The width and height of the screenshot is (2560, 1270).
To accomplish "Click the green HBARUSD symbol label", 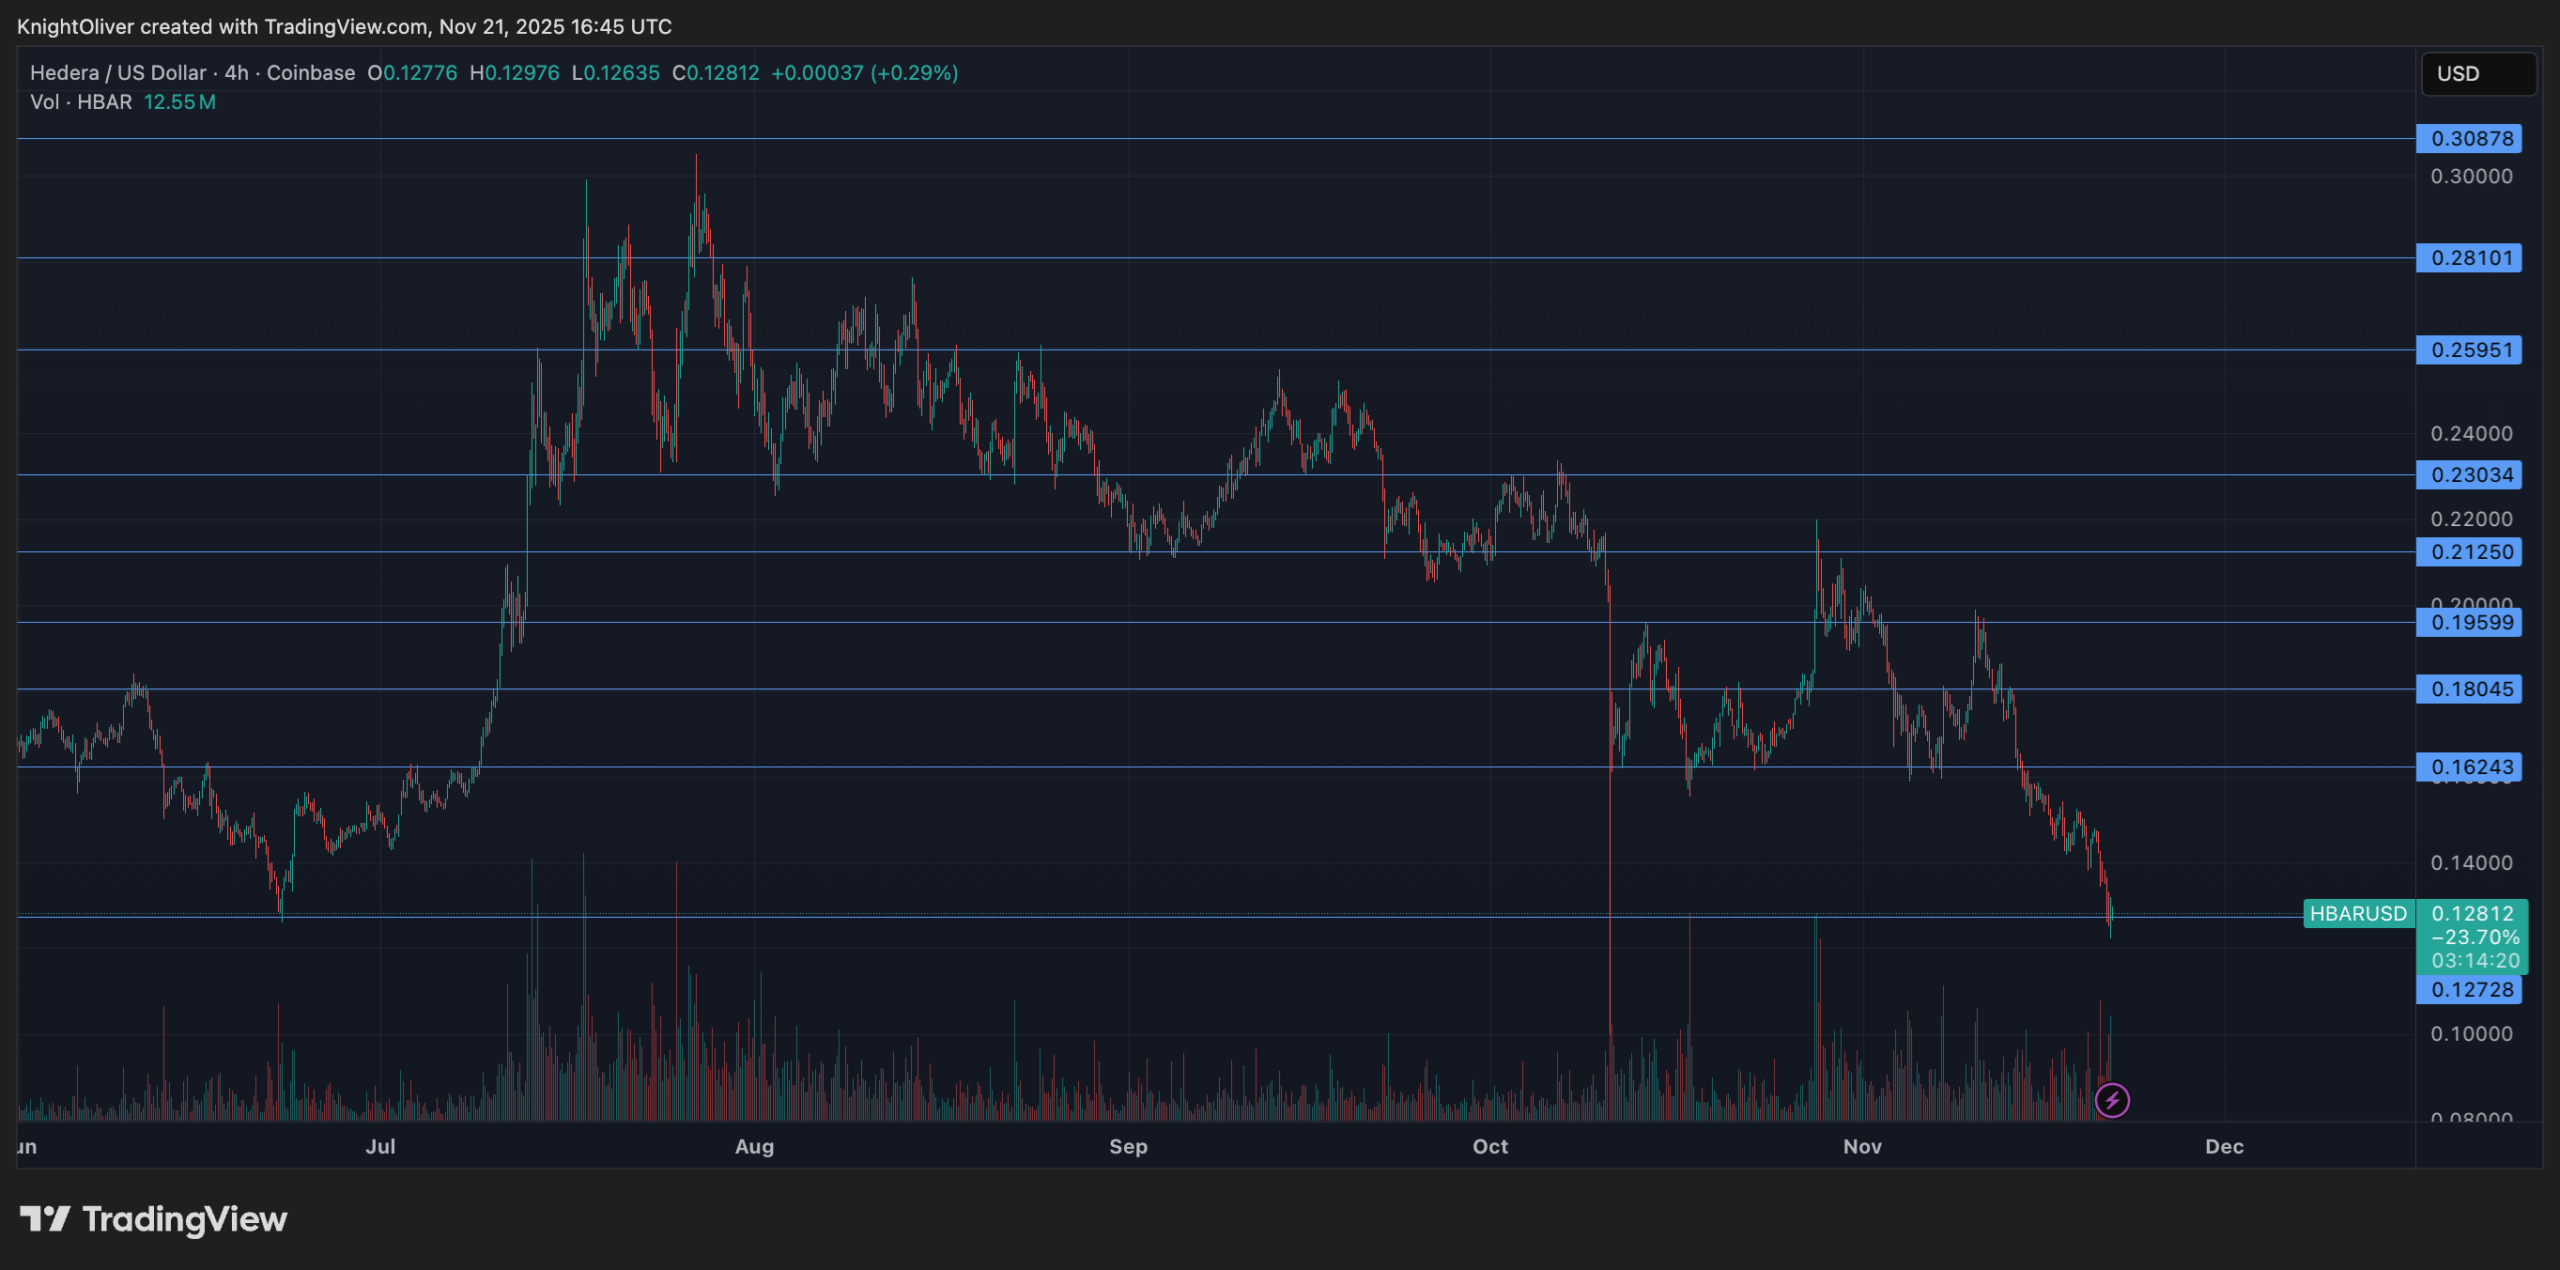I will tap(2357, 914).
